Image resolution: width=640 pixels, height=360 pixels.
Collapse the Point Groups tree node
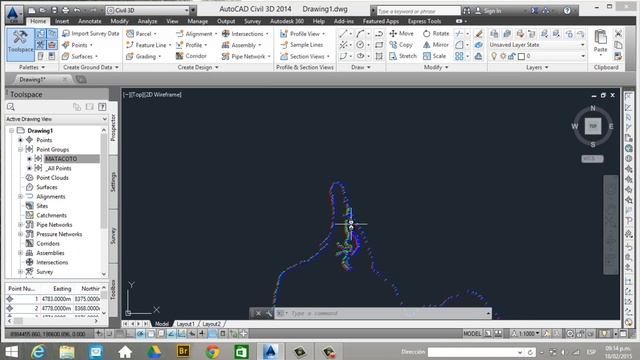pos(20,149)
